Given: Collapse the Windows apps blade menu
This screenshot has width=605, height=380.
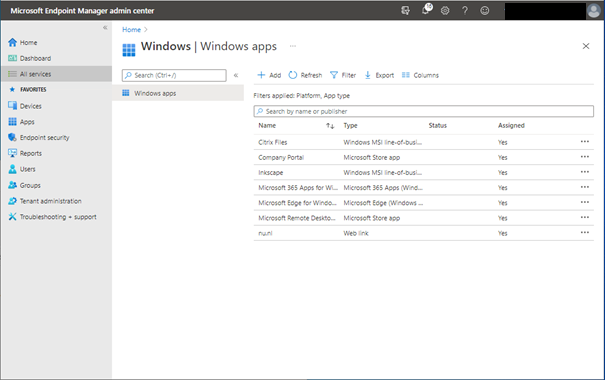Looking at the screenshot, I should (236, 75).
